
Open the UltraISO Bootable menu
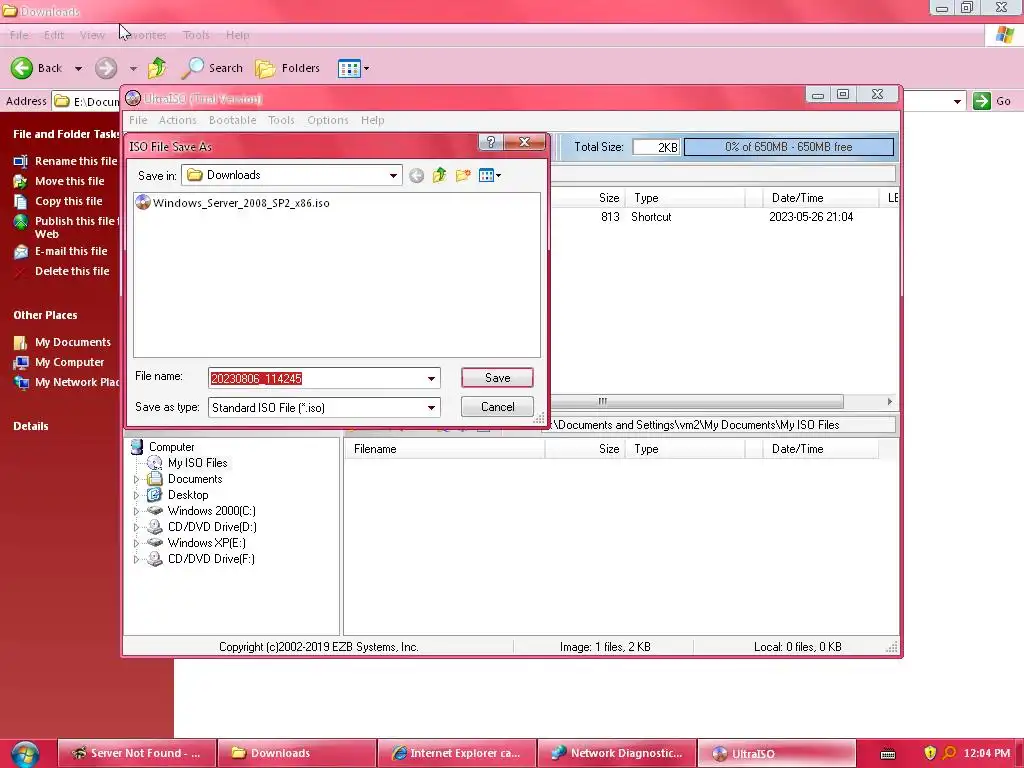232,120
